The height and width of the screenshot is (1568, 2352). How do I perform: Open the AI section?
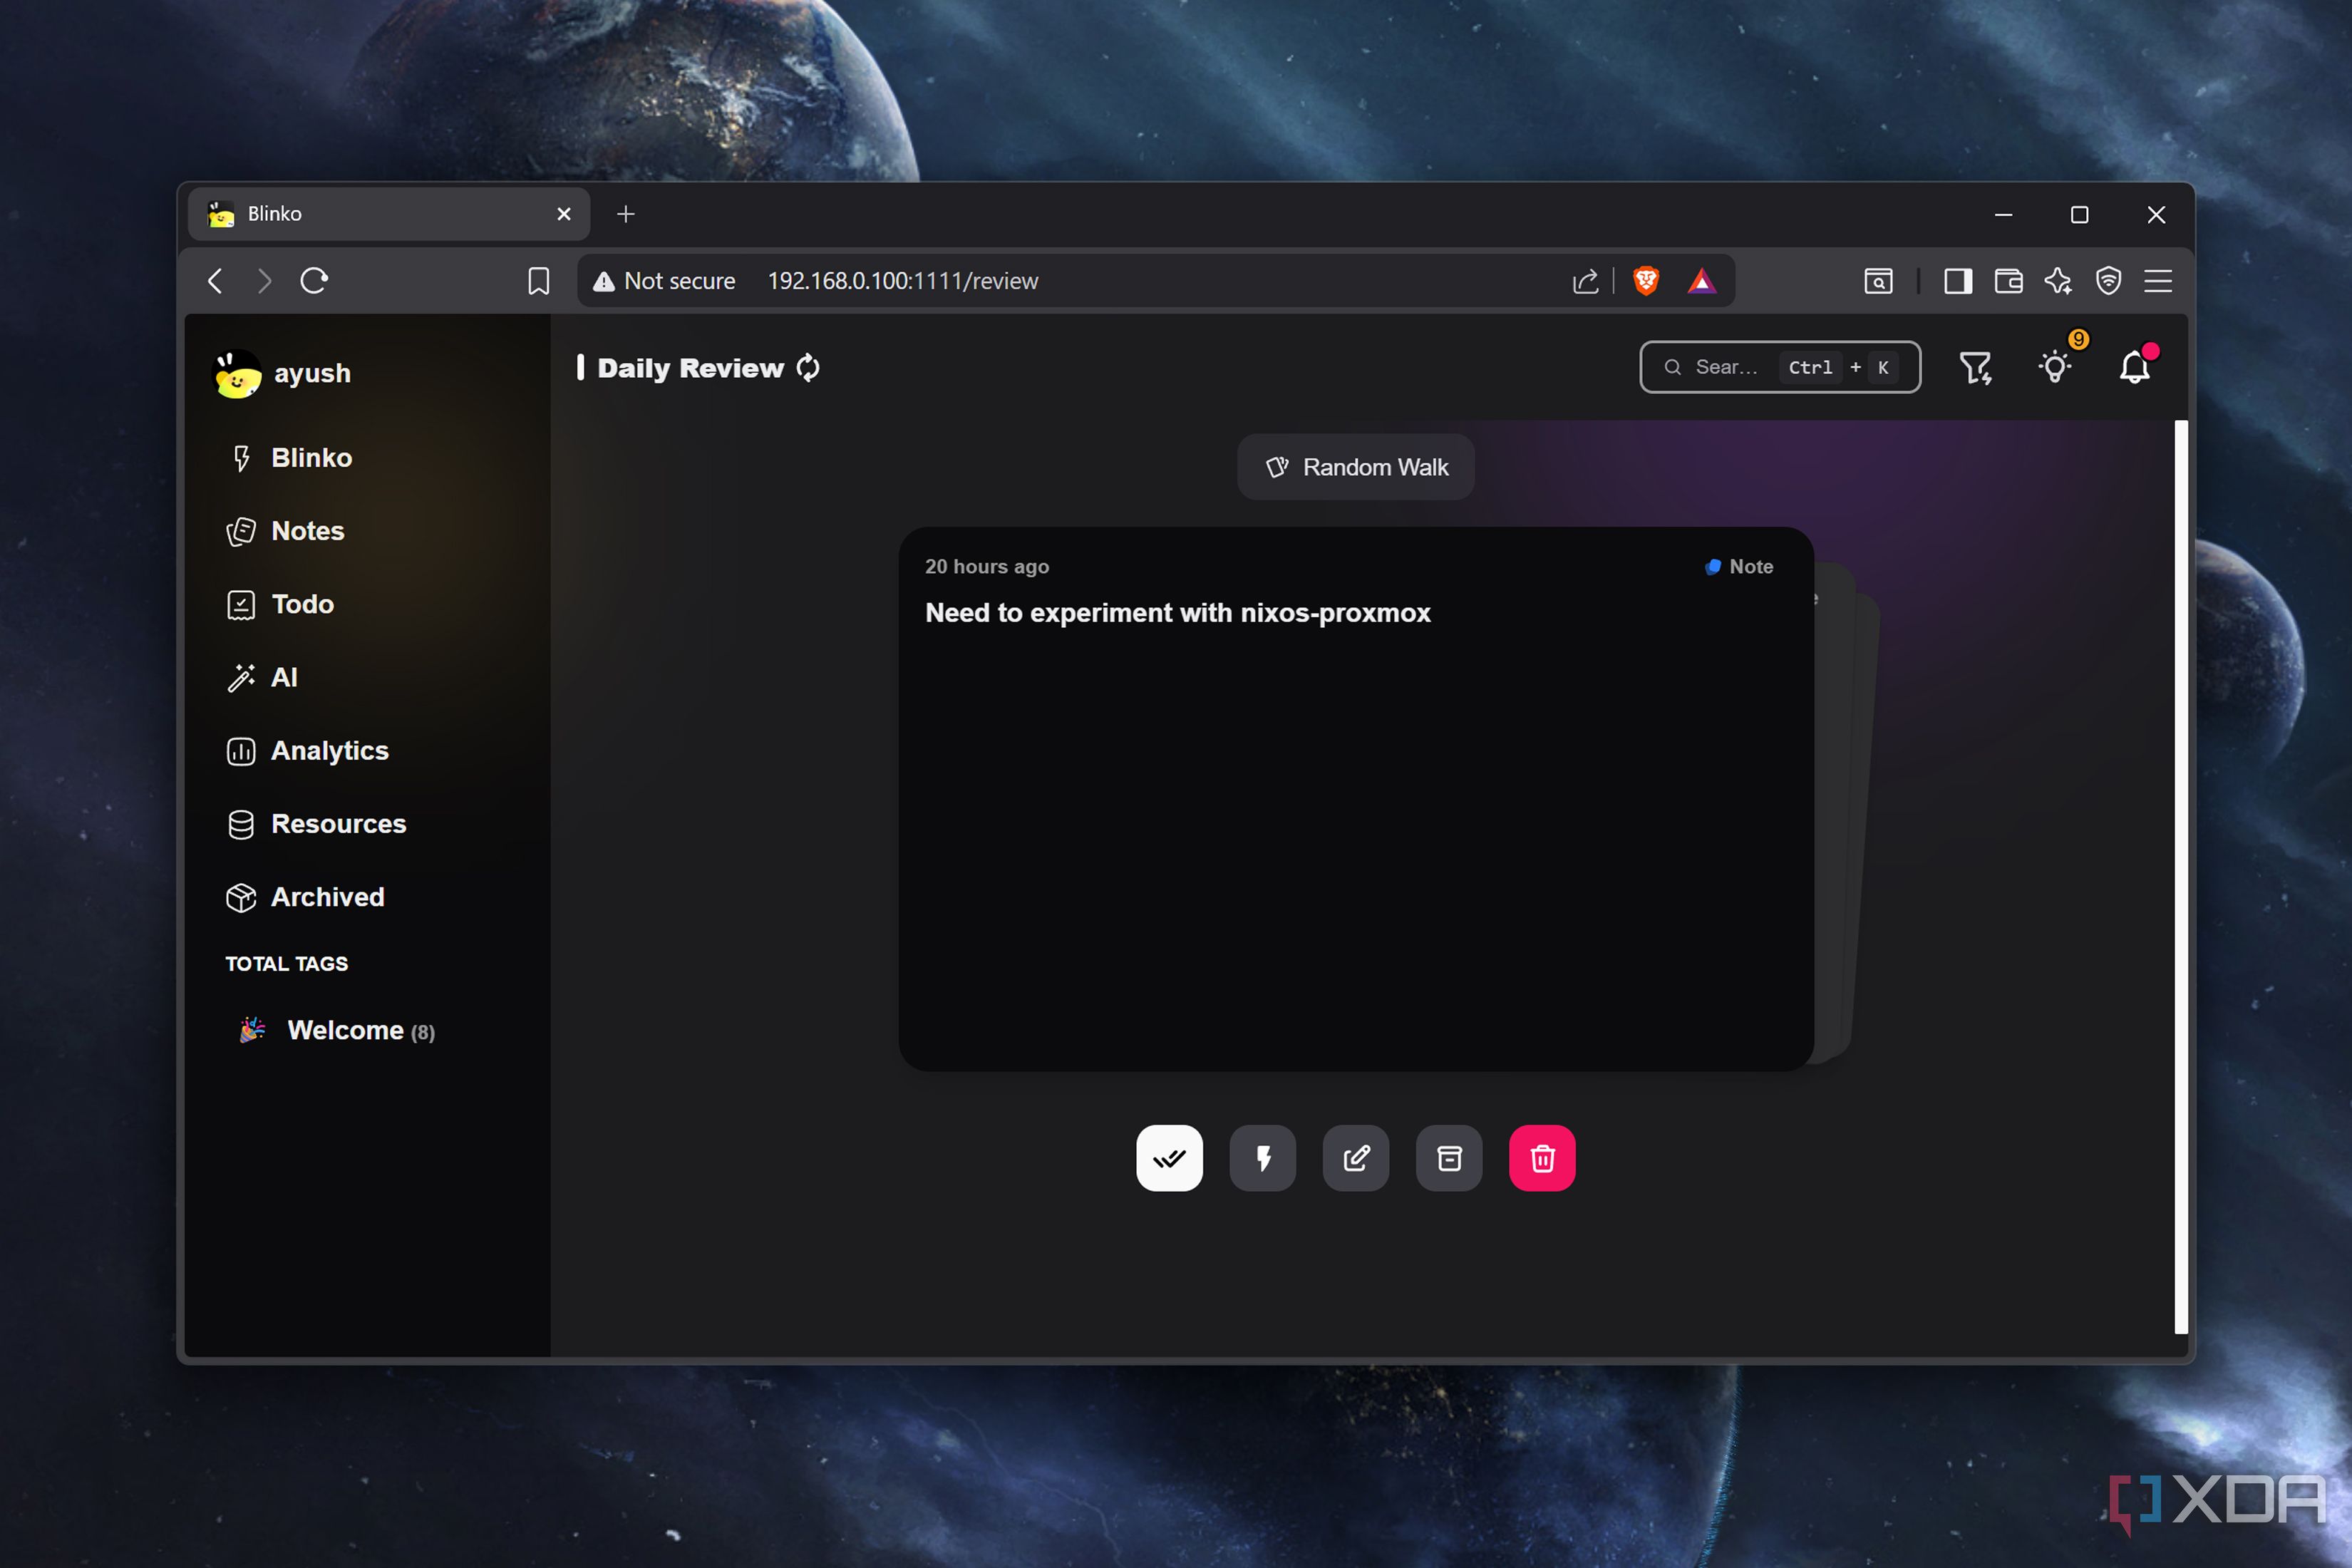click(368, 677)
